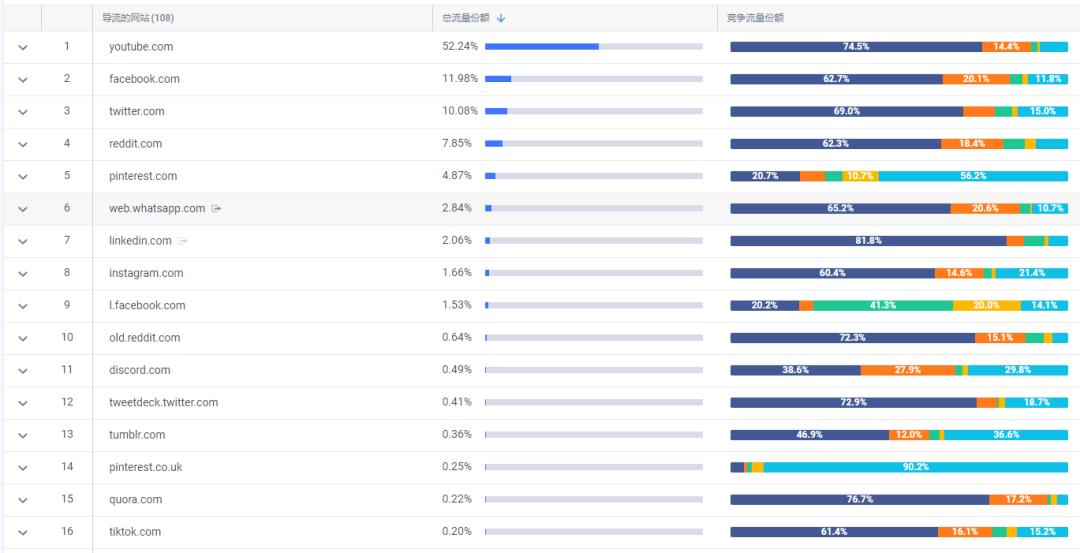
Task: Click 41.3% green segment in l.facebook.com row
Action: (882, 305)
